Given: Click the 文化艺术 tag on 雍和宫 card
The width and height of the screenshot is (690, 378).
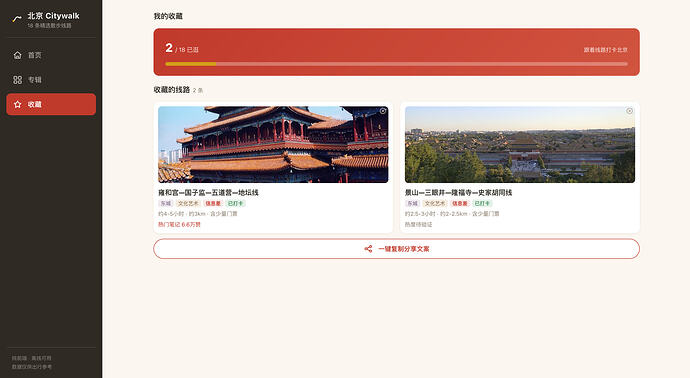Looking at the screenshot, I should pos(188,203).
